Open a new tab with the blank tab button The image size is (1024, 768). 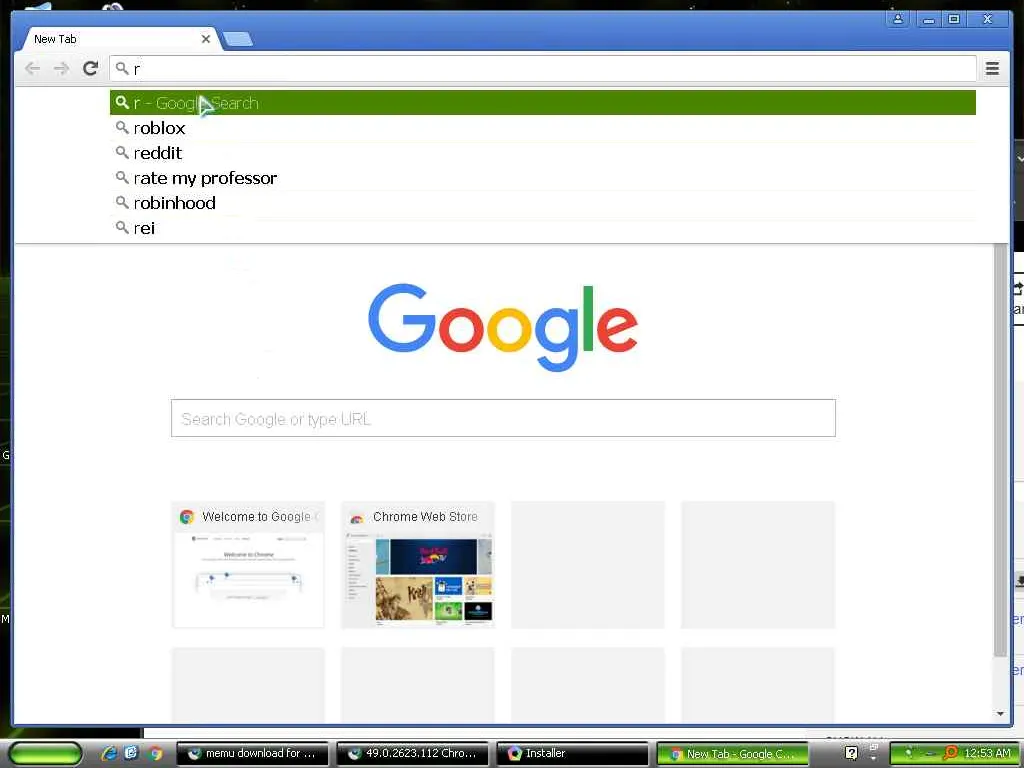tap(238, 40)
